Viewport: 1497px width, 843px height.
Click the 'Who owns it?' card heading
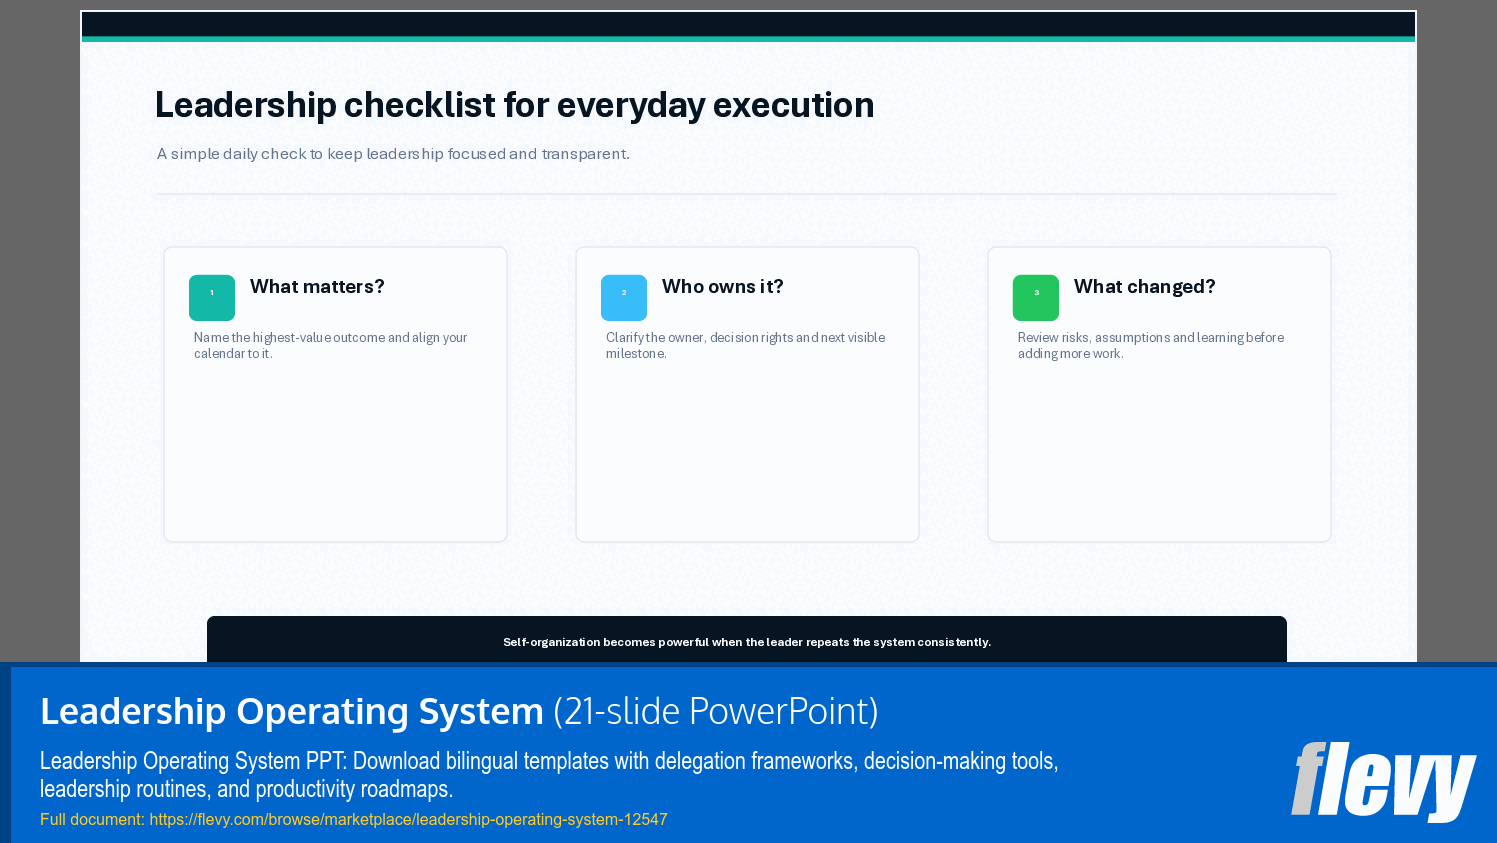tap(723, 287)
